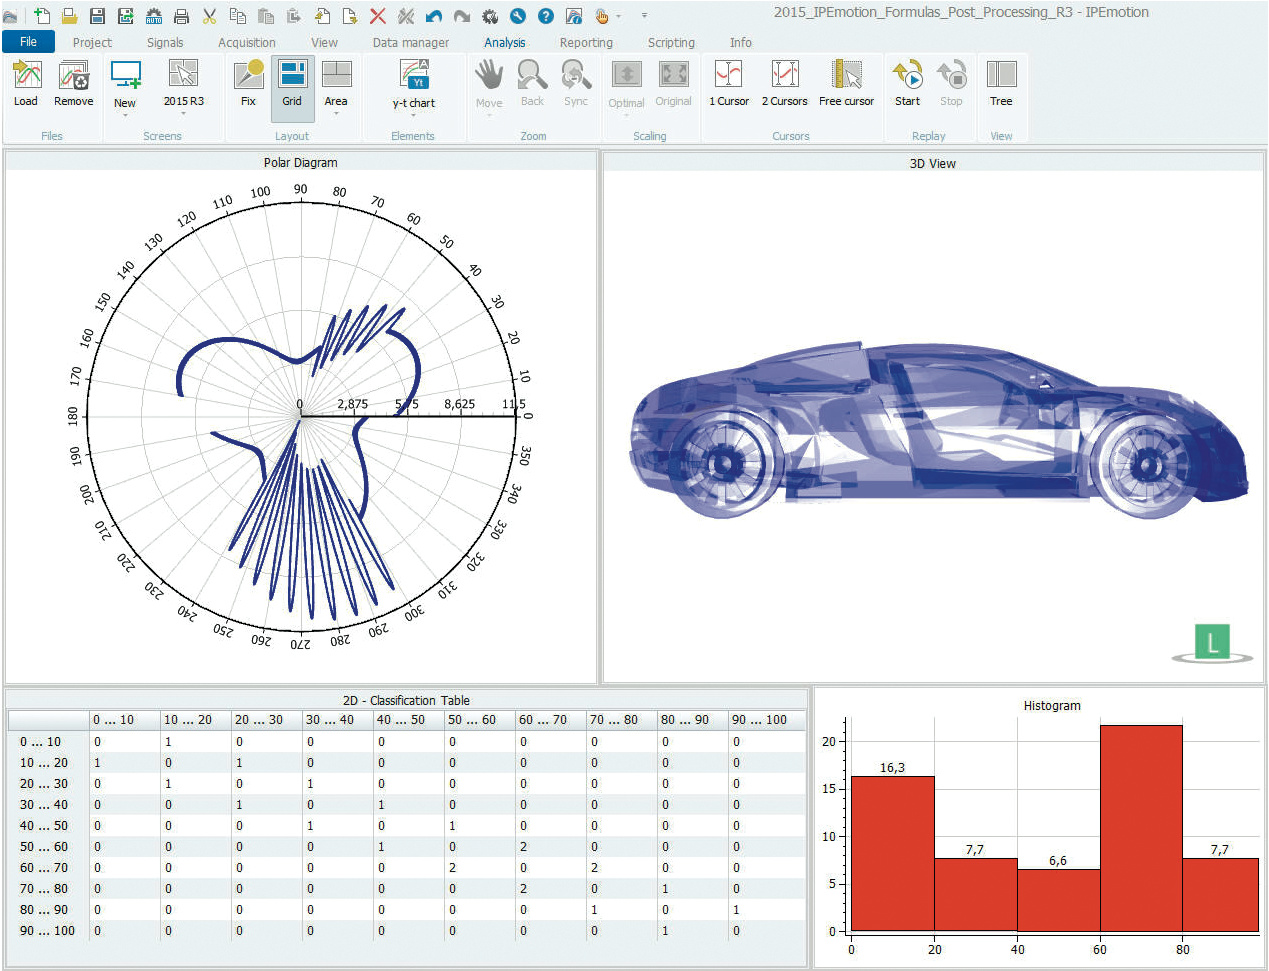Expand the New screen dropdown

click(125, 114)
